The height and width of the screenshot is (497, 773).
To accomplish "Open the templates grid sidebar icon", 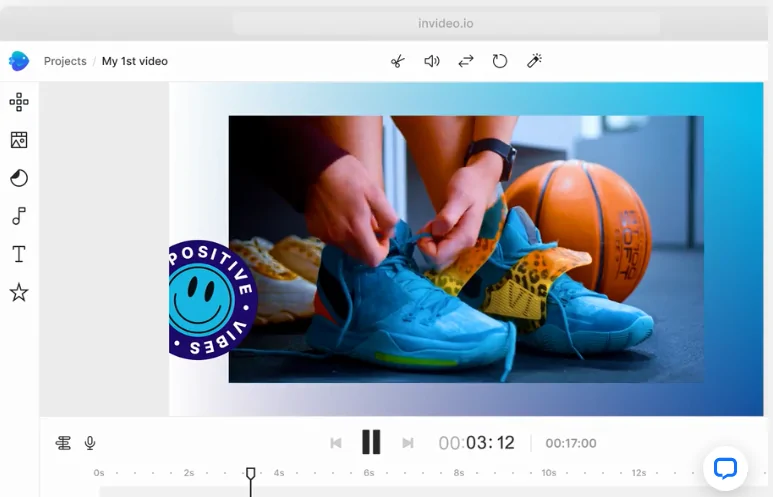I will pyautogui.click(x=19, y=102).
